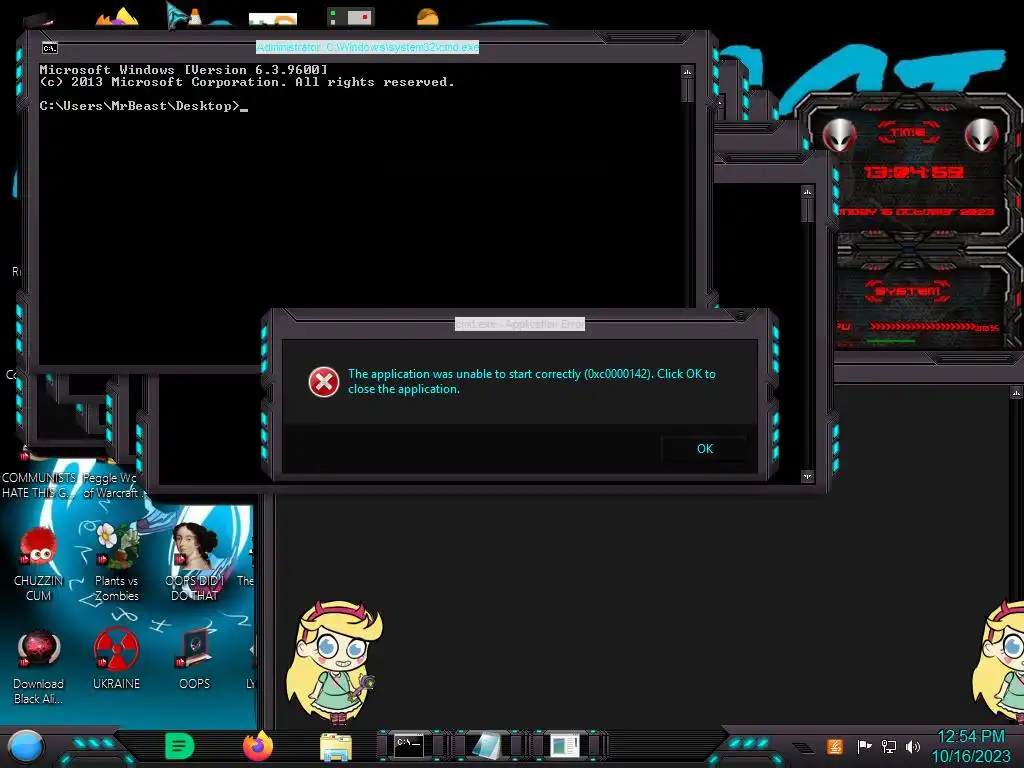Select COMMUNISTS HATE THIS G... desktop label
1024x768 pixels.
click(x=39, y=485)
